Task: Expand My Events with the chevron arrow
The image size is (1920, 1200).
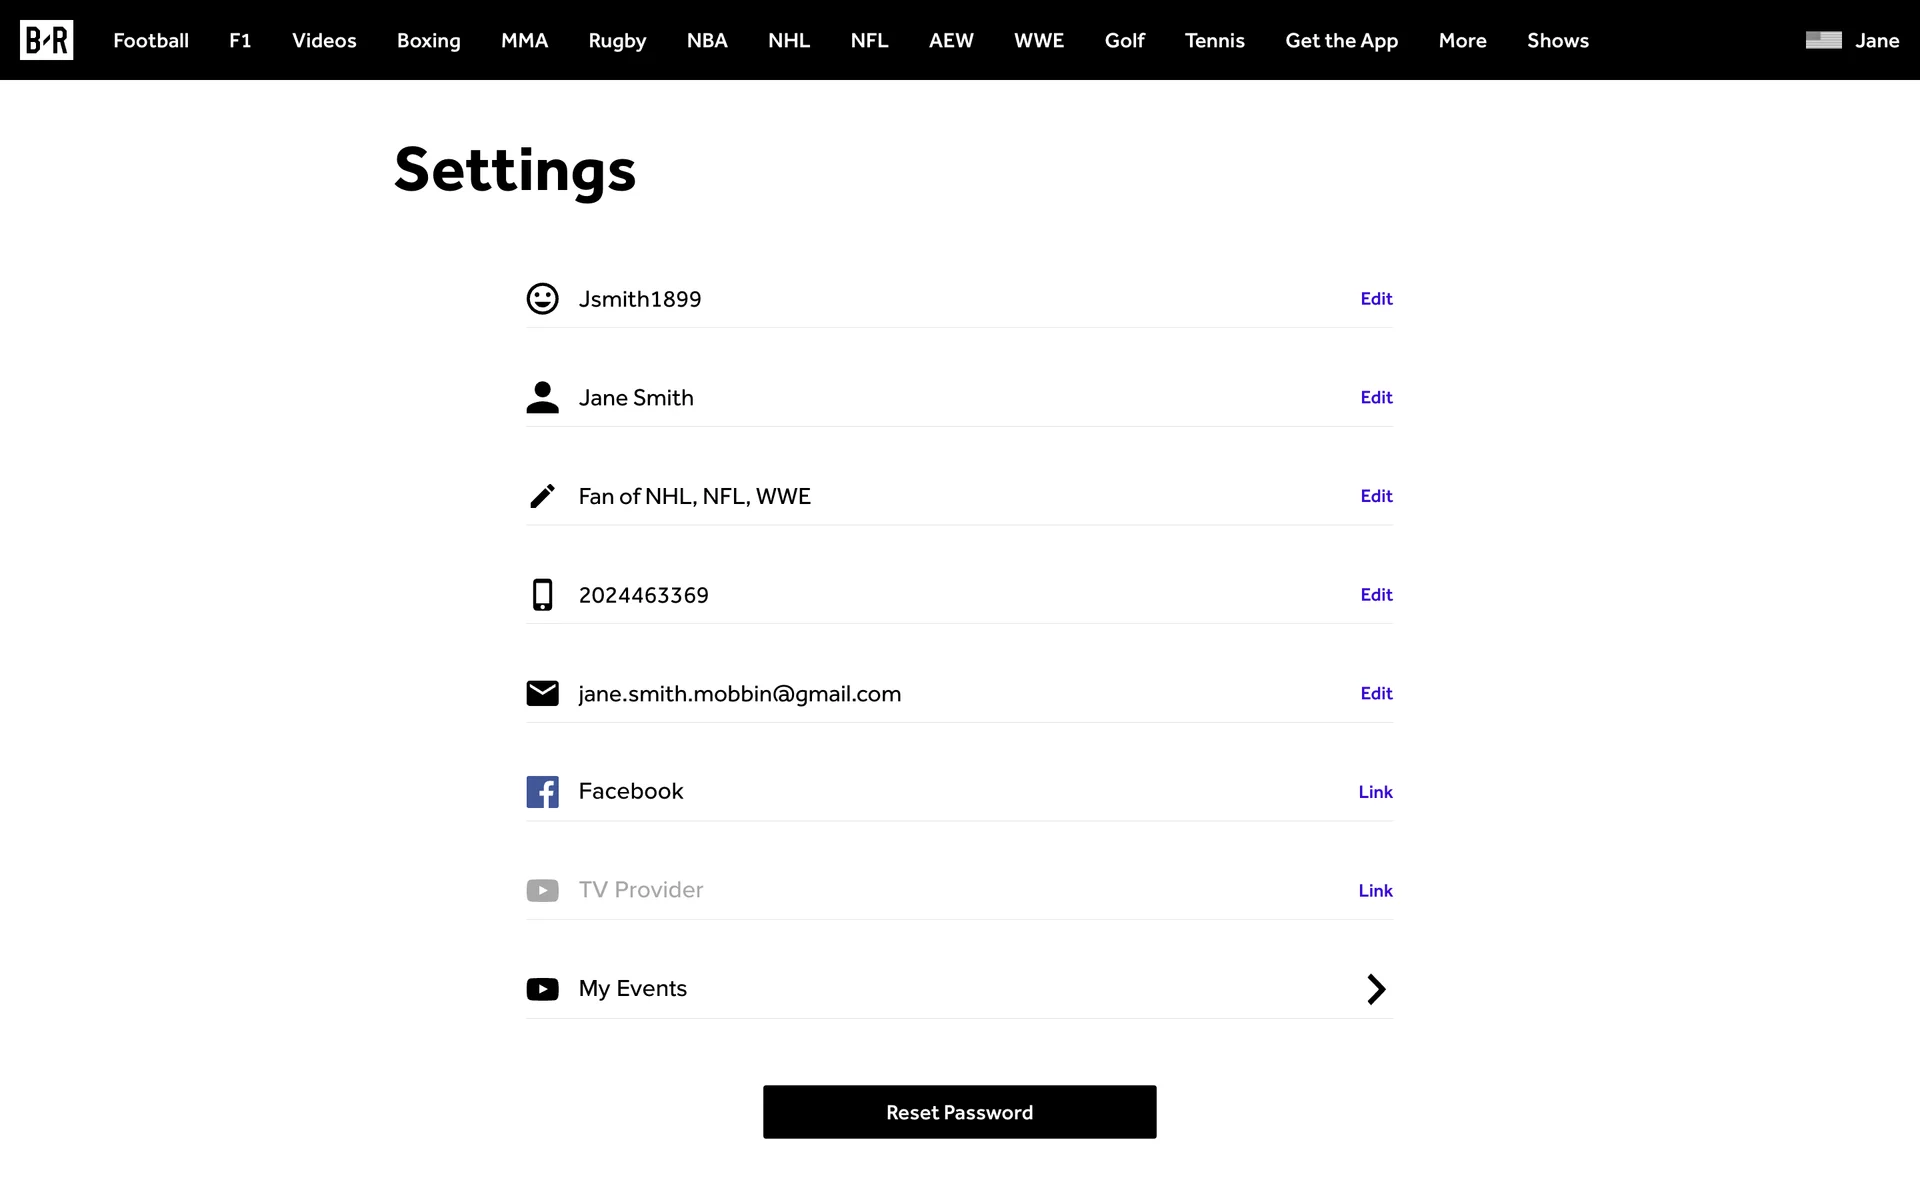Action: (x=1376, y=989)
